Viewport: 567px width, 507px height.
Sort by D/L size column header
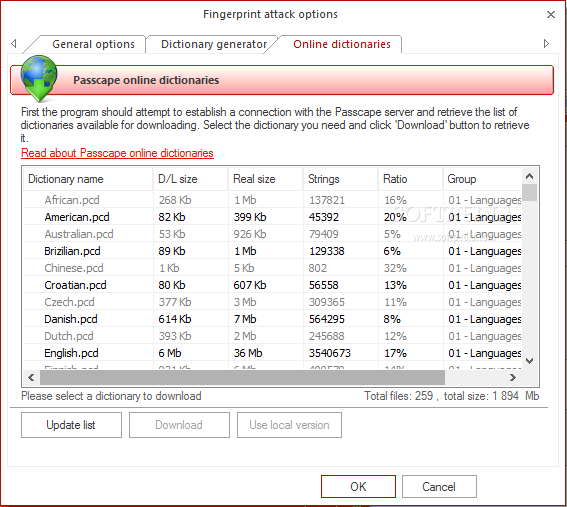pos(191,179)
